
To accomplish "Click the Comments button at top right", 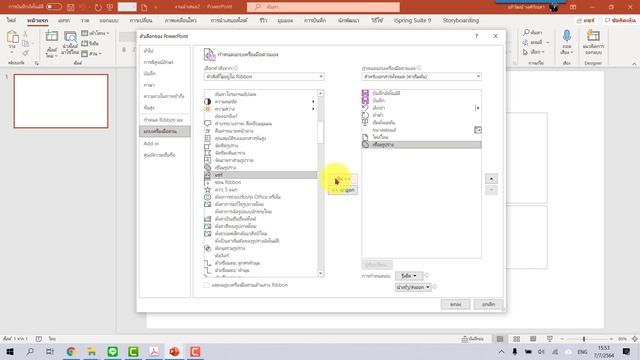I will pyautogui.click(x=620, y=20).
